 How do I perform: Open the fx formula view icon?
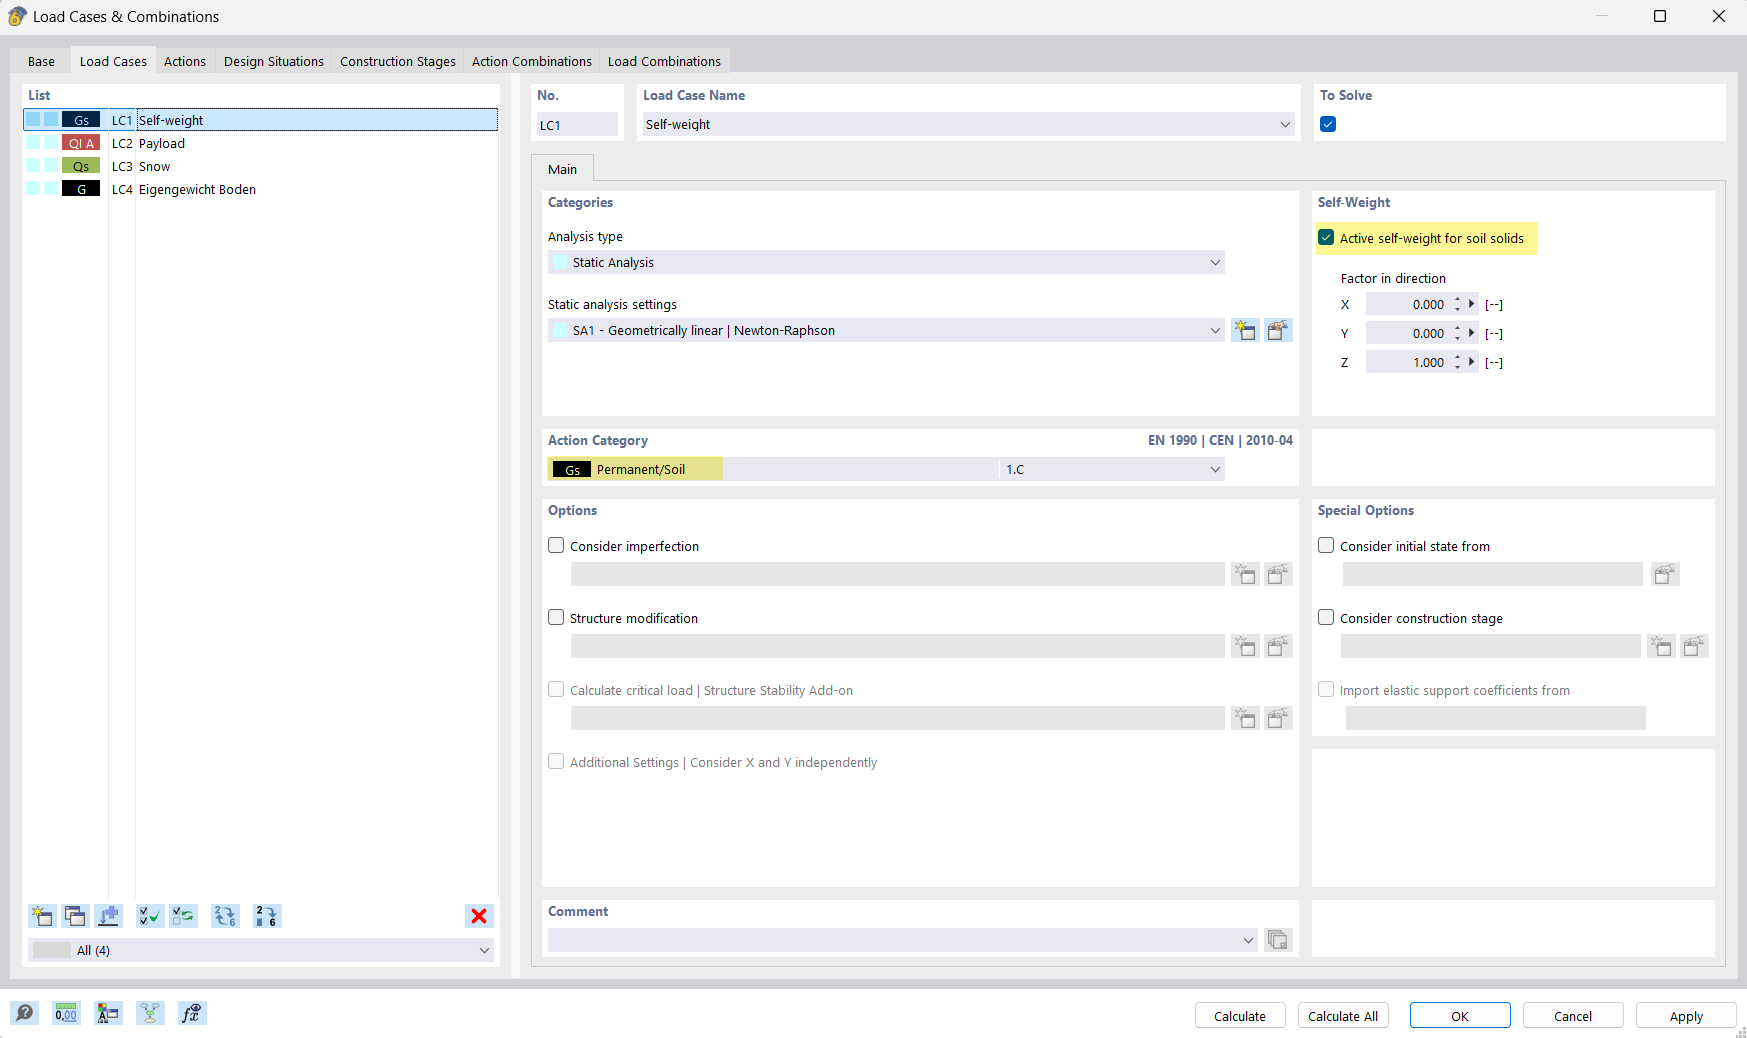click(192, 1013)
